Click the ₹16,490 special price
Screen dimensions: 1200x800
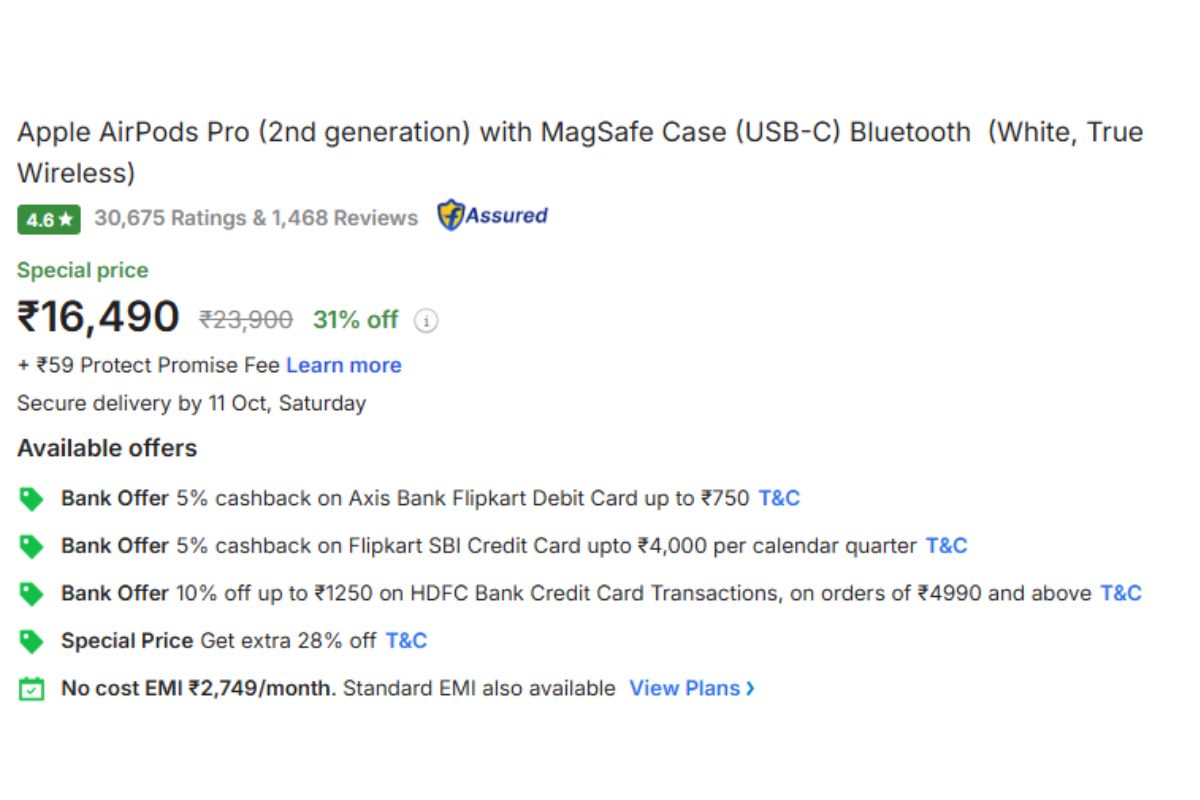pos(98,318)
